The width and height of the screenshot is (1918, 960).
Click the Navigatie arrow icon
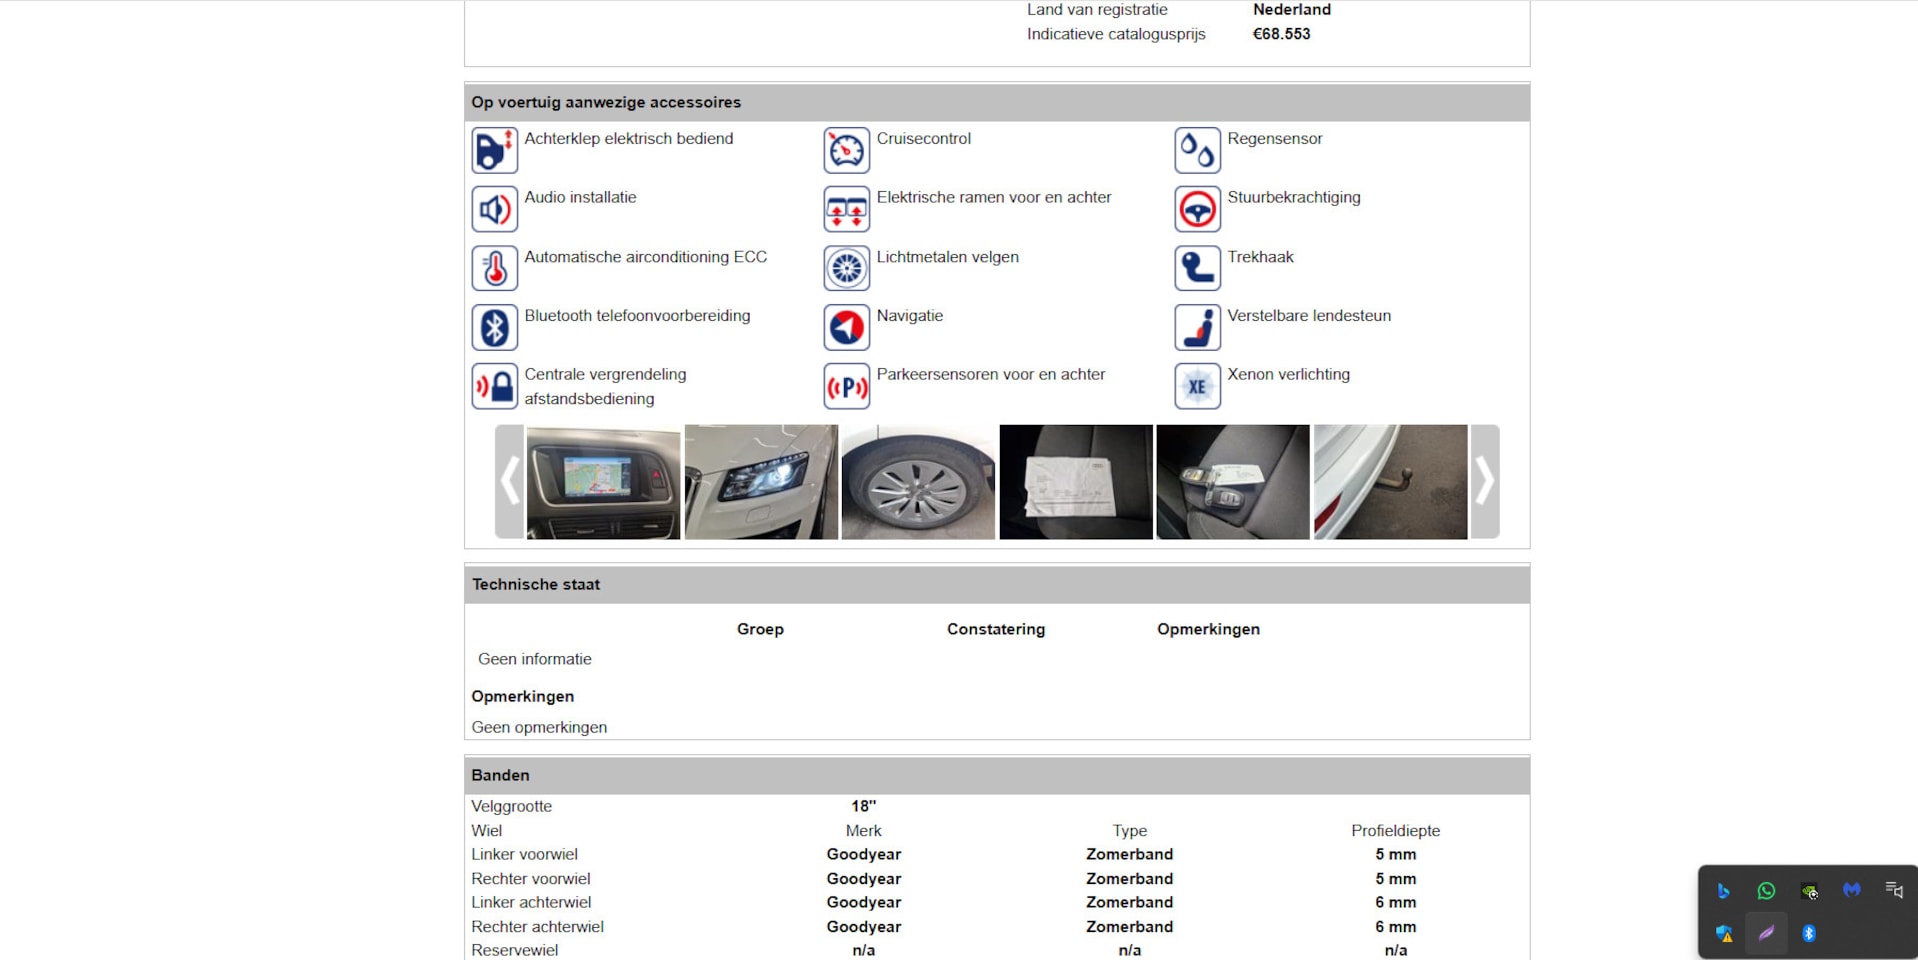pos(846,328)
